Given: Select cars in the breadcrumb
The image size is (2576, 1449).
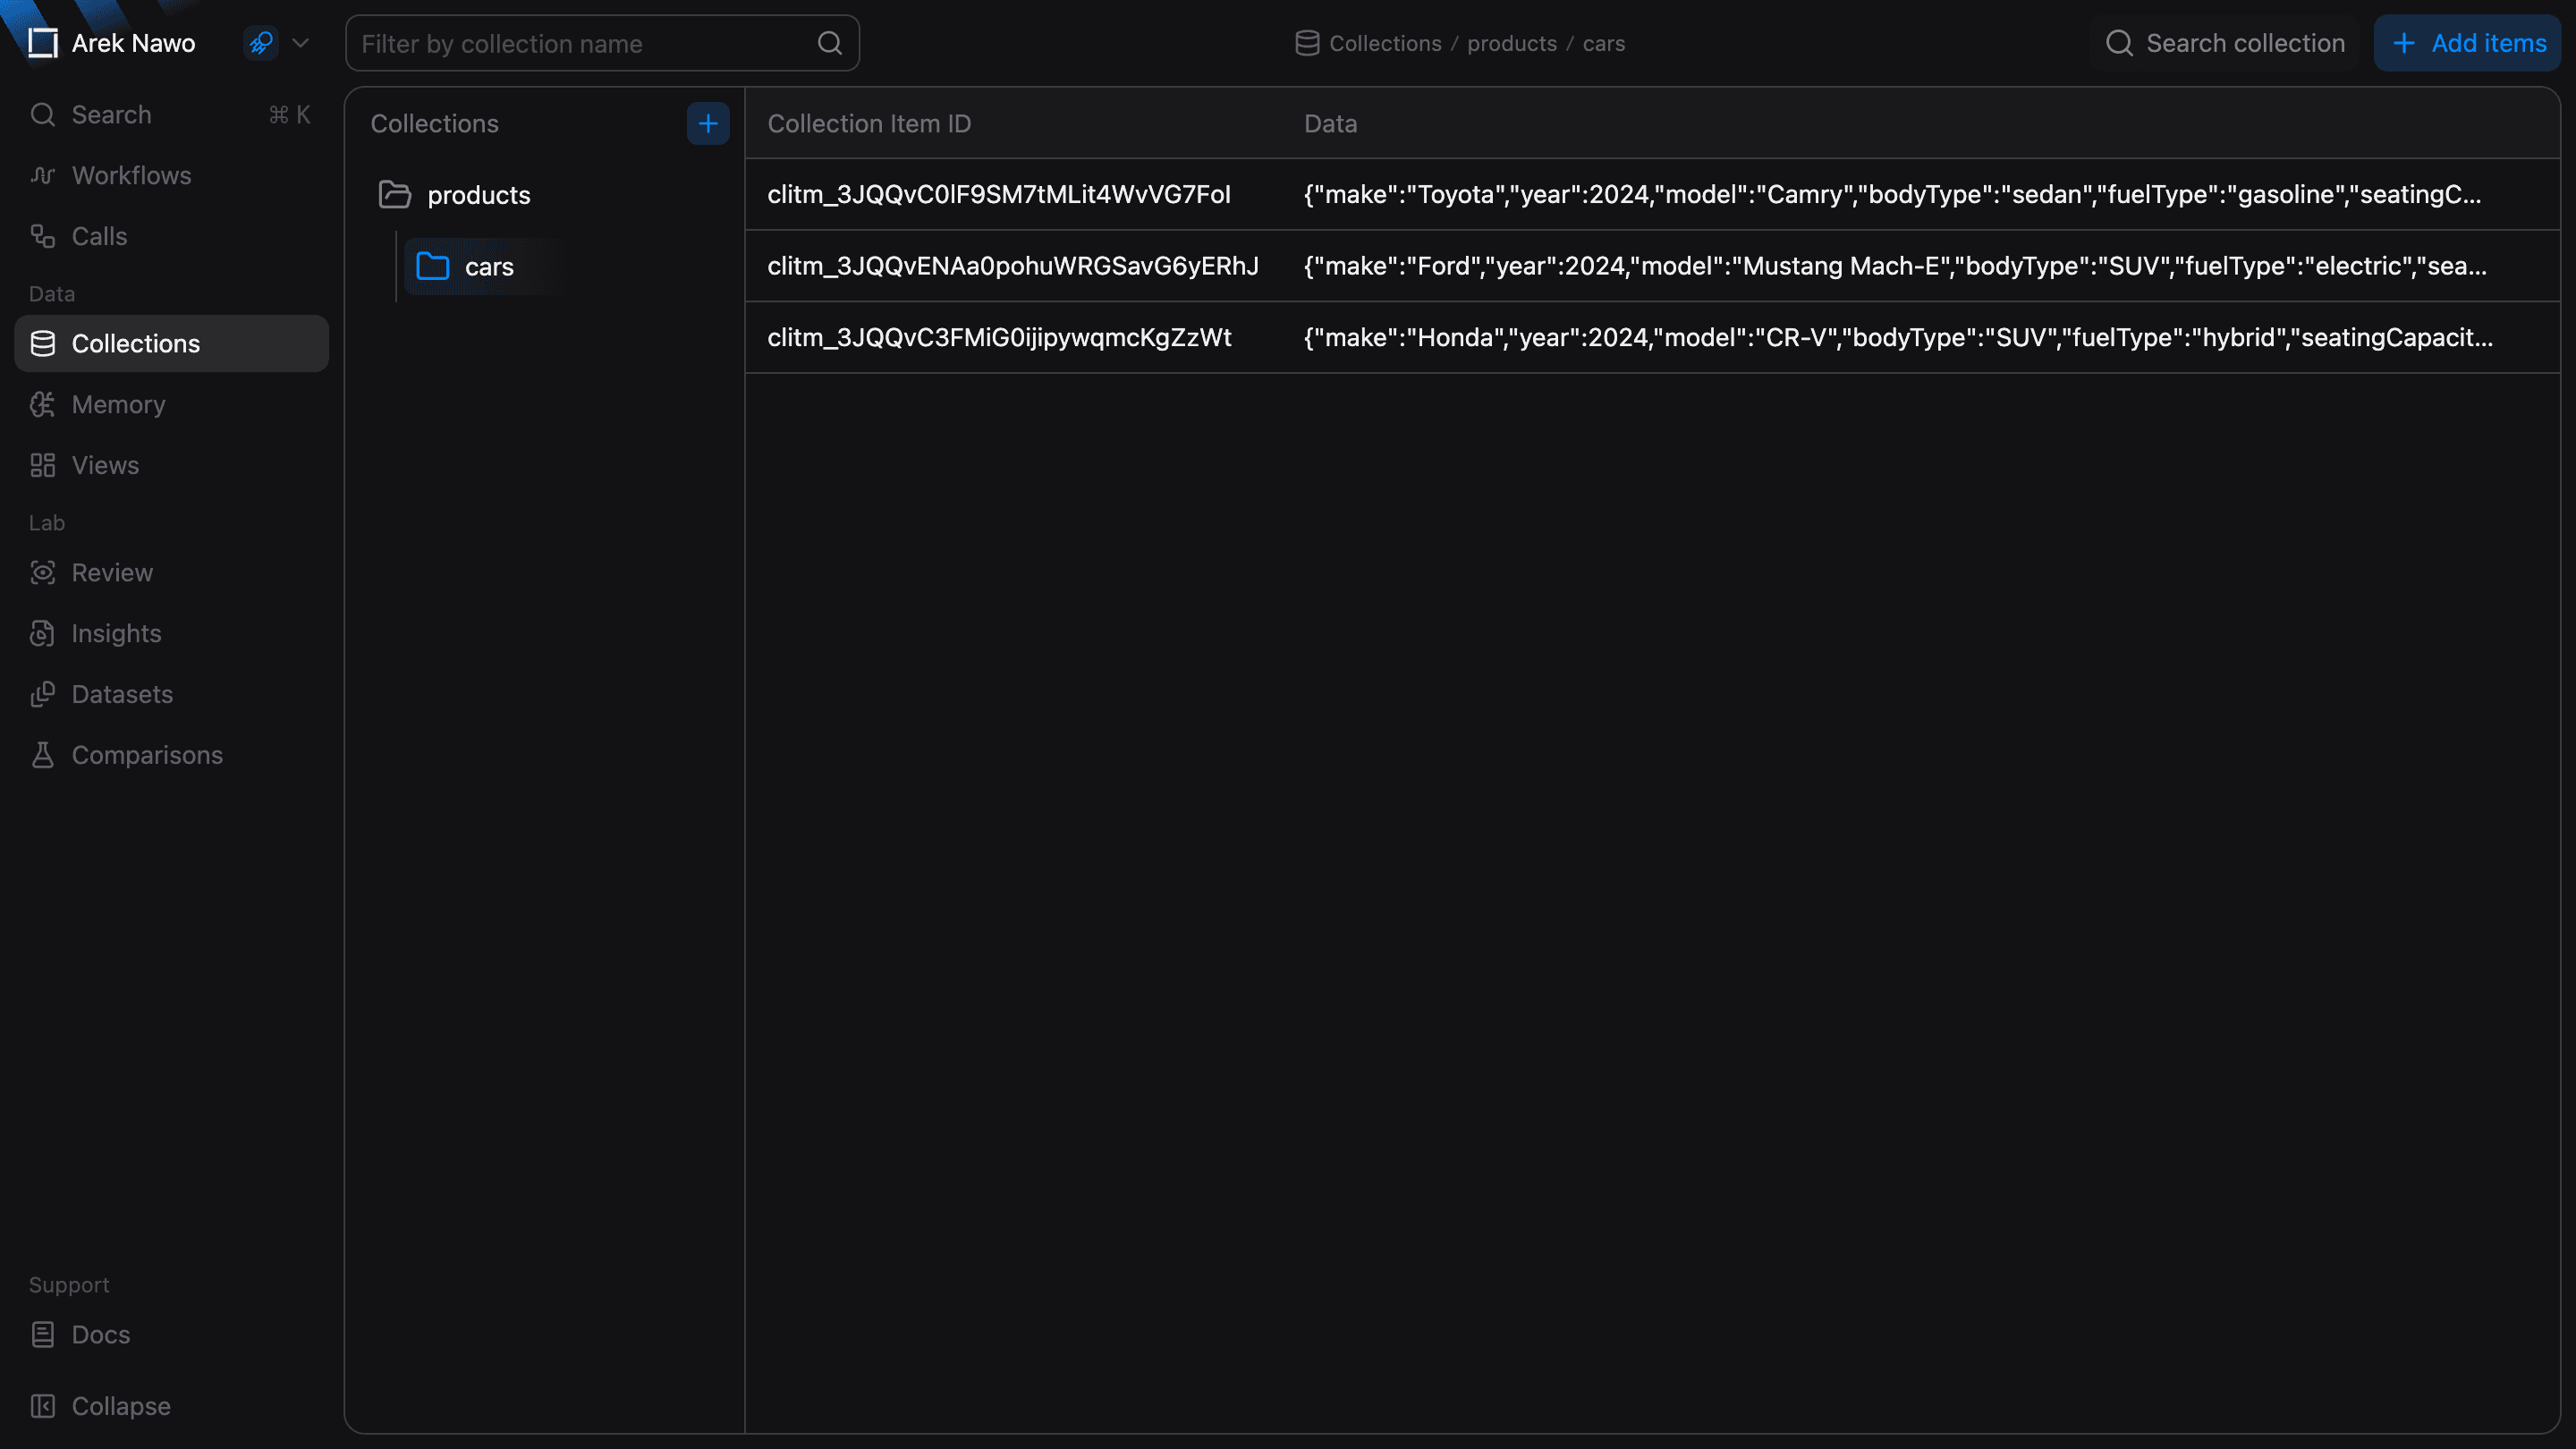Looking at the screenshot, I should [x=1603, y=43].
